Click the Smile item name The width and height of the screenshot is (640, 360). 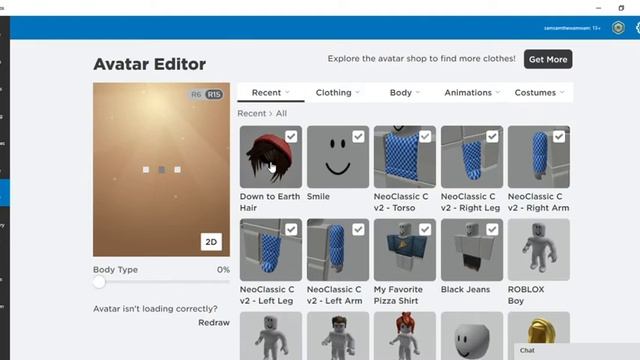coord(318,196)
